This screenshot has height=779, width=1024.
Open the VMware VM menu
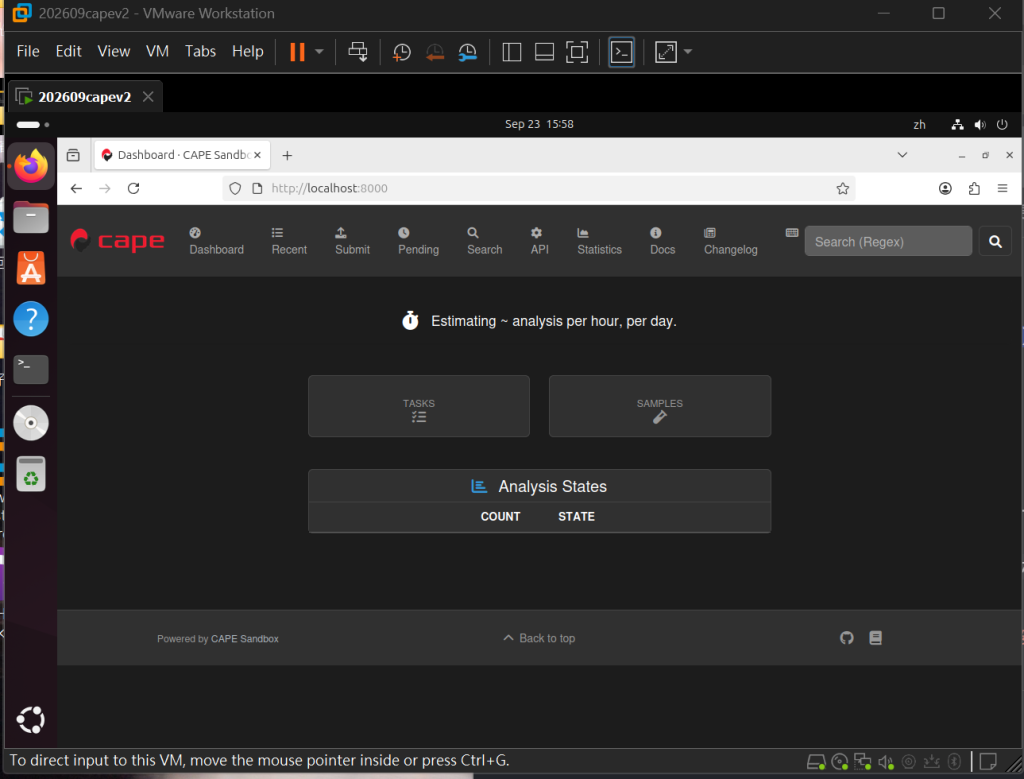pyautogui.click(x=157, y=51)
